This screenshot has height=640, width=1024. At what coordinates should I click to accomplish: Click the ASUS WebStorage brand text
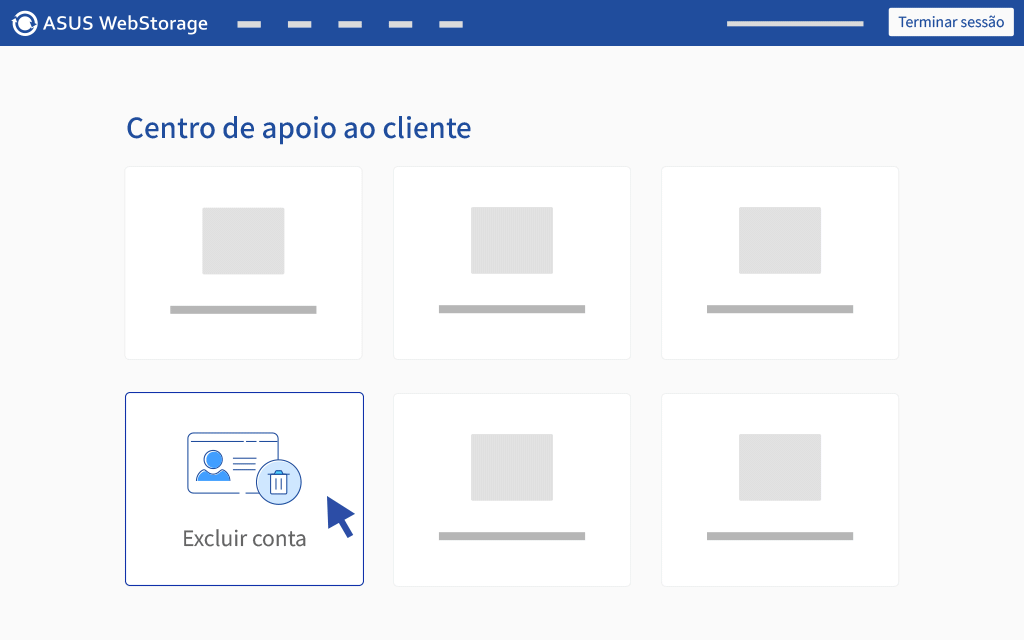click(x=125, y=24)
